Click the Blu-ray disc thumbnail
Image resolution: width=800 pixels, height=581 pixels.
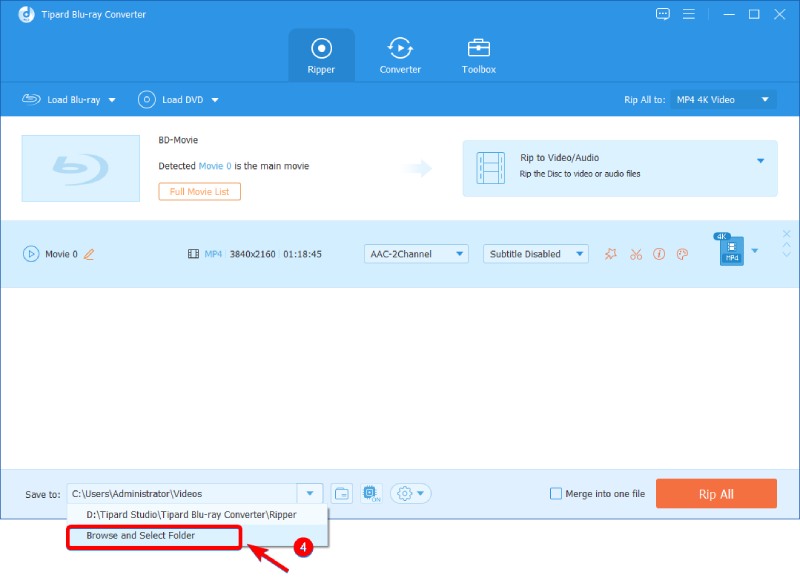point(81,168)
